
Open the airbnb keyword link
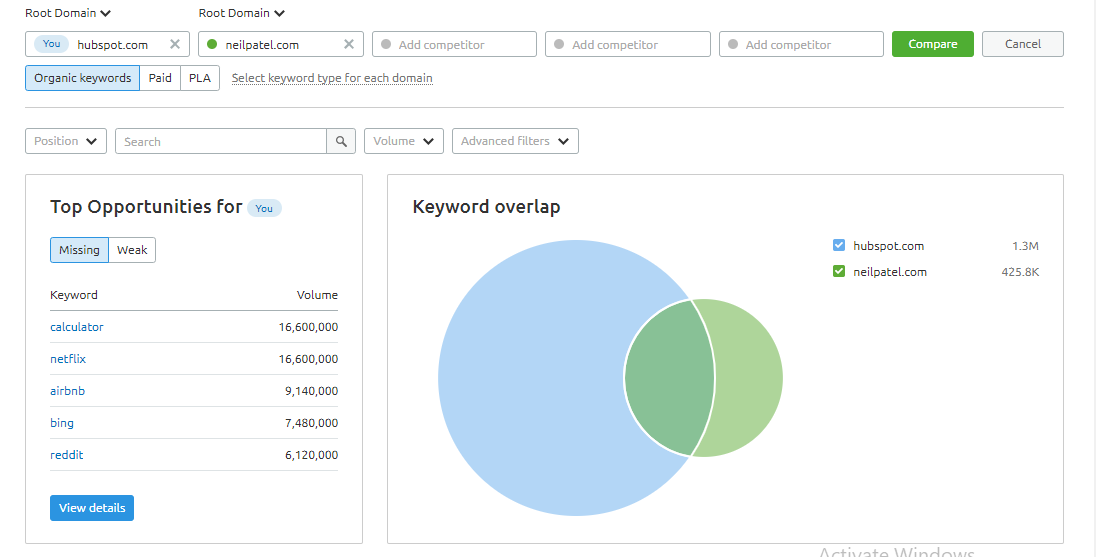coord(68,391)
